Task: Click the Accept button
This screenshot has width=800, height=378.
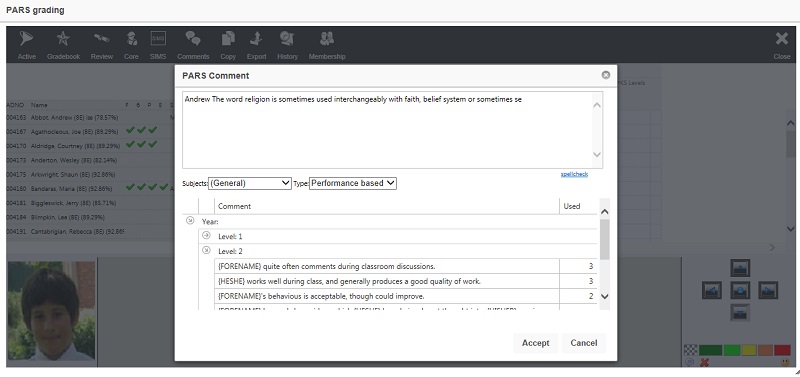Action: [x=535, y=343]
